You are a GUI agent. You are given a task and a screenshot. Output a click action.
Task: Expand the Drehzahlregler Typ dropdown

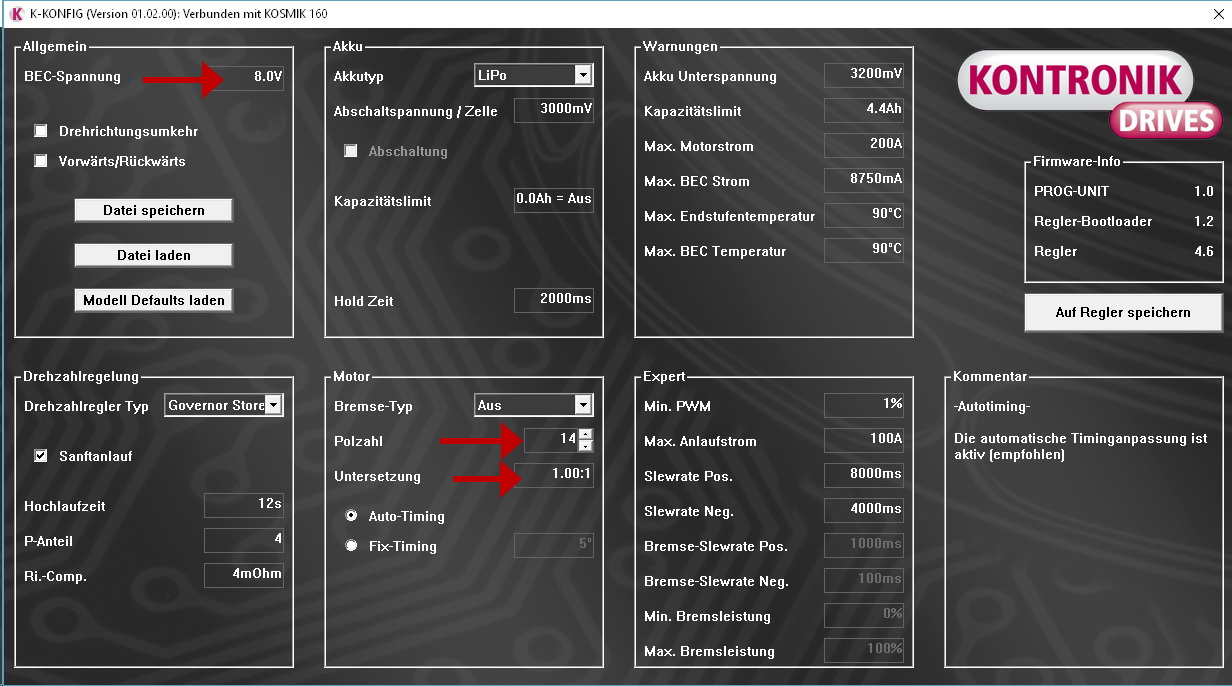[x=274, y=405]
